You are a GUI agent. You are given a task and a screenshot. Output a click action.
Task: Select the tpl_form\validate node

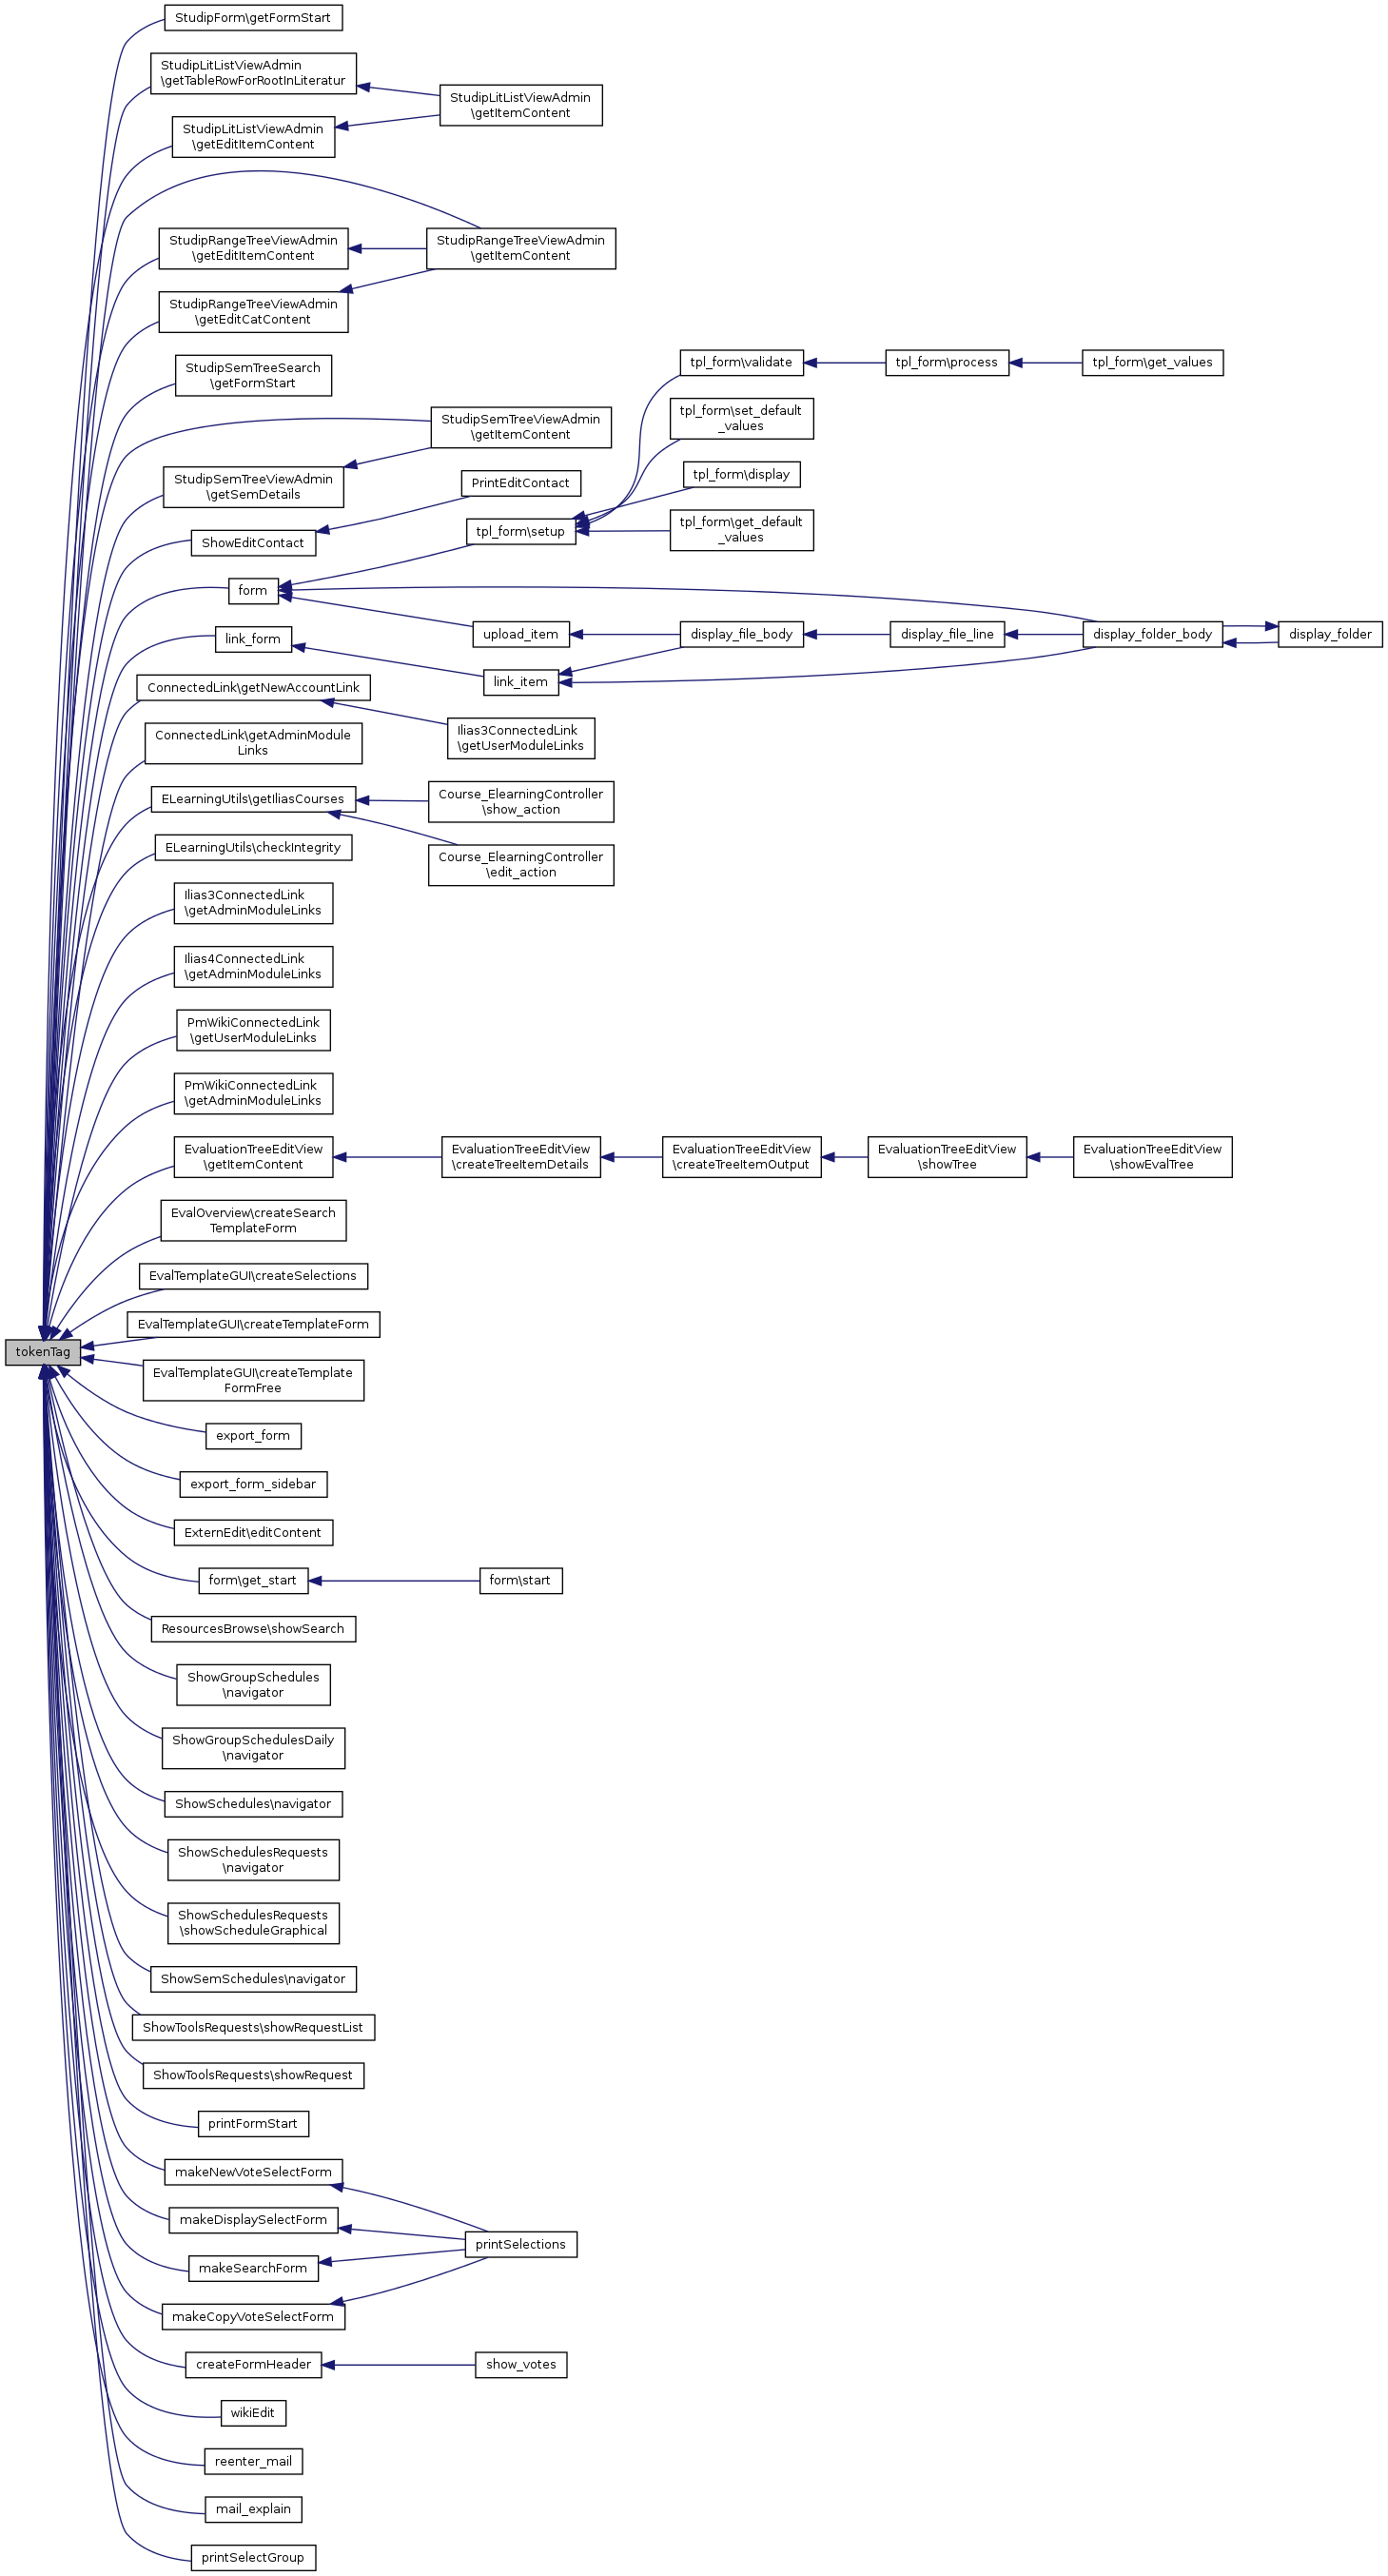coord(741,362)
